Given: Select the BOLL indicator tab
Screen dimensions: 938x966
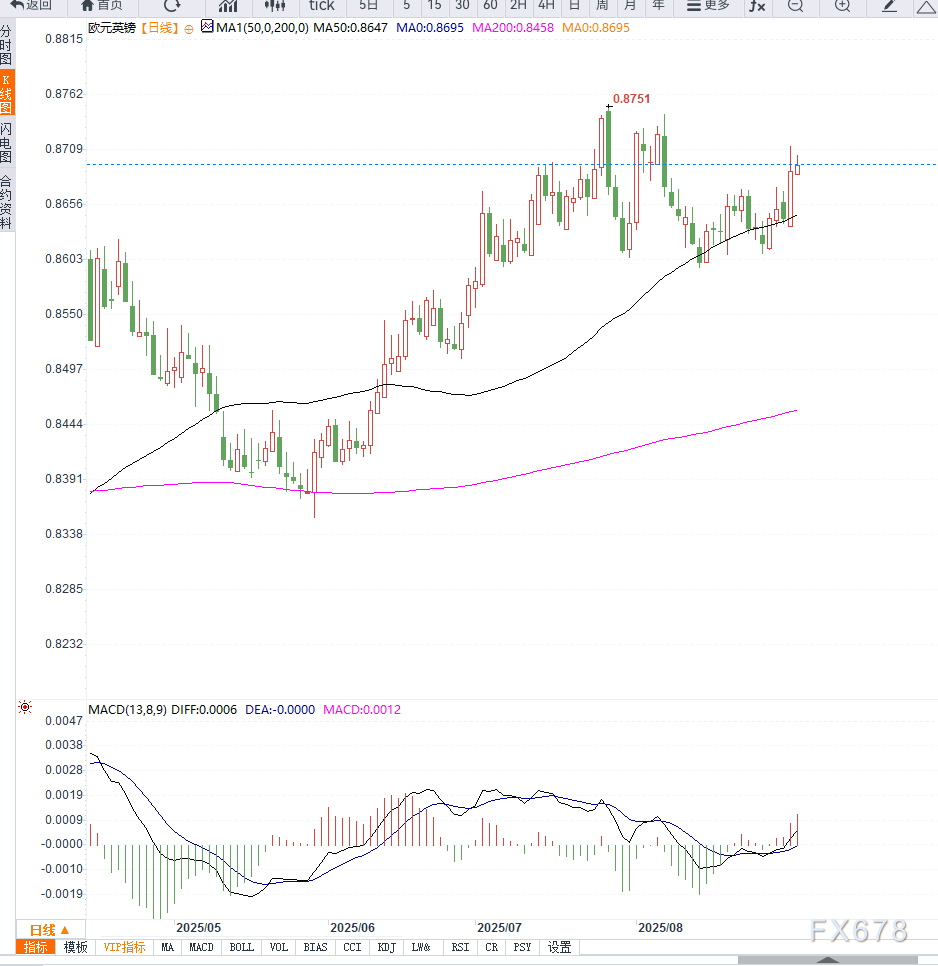Looking at the screenshot, I should click(x=241, y=947).
